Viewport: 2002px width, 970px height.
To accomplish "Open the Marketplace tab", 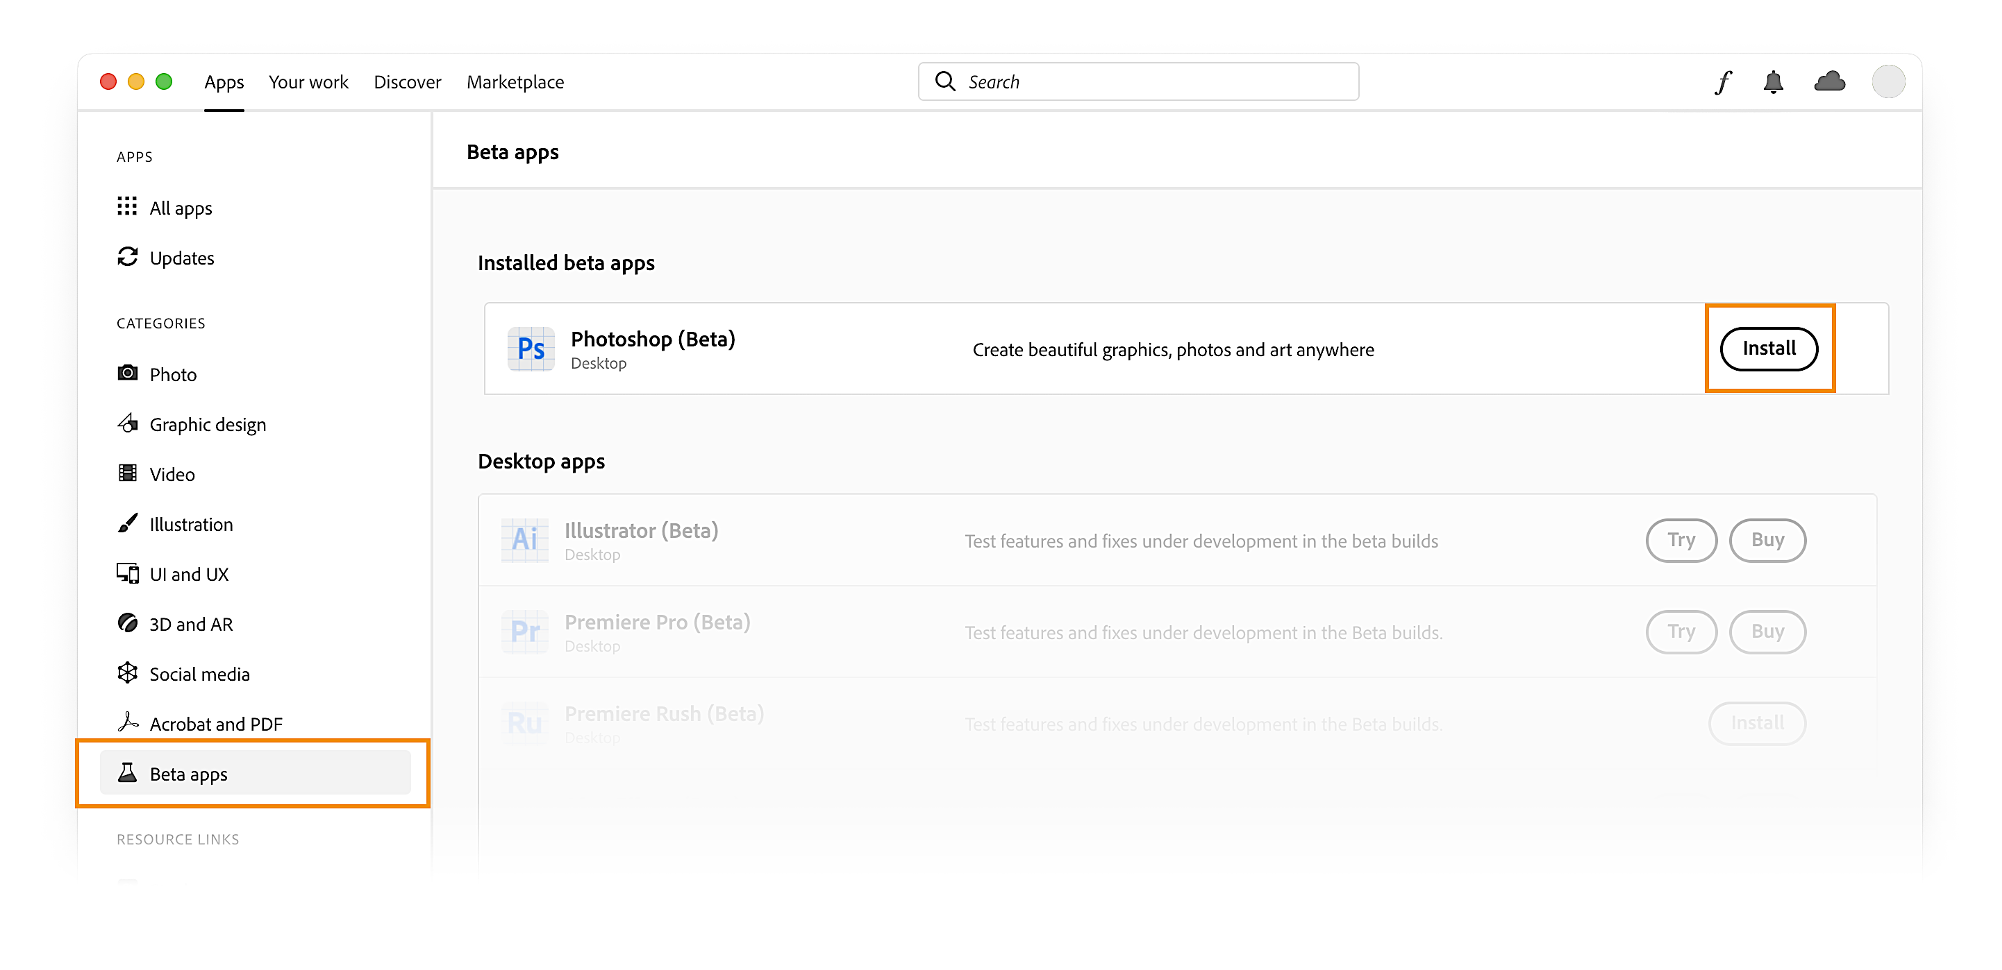I will [x=515, y=82].
